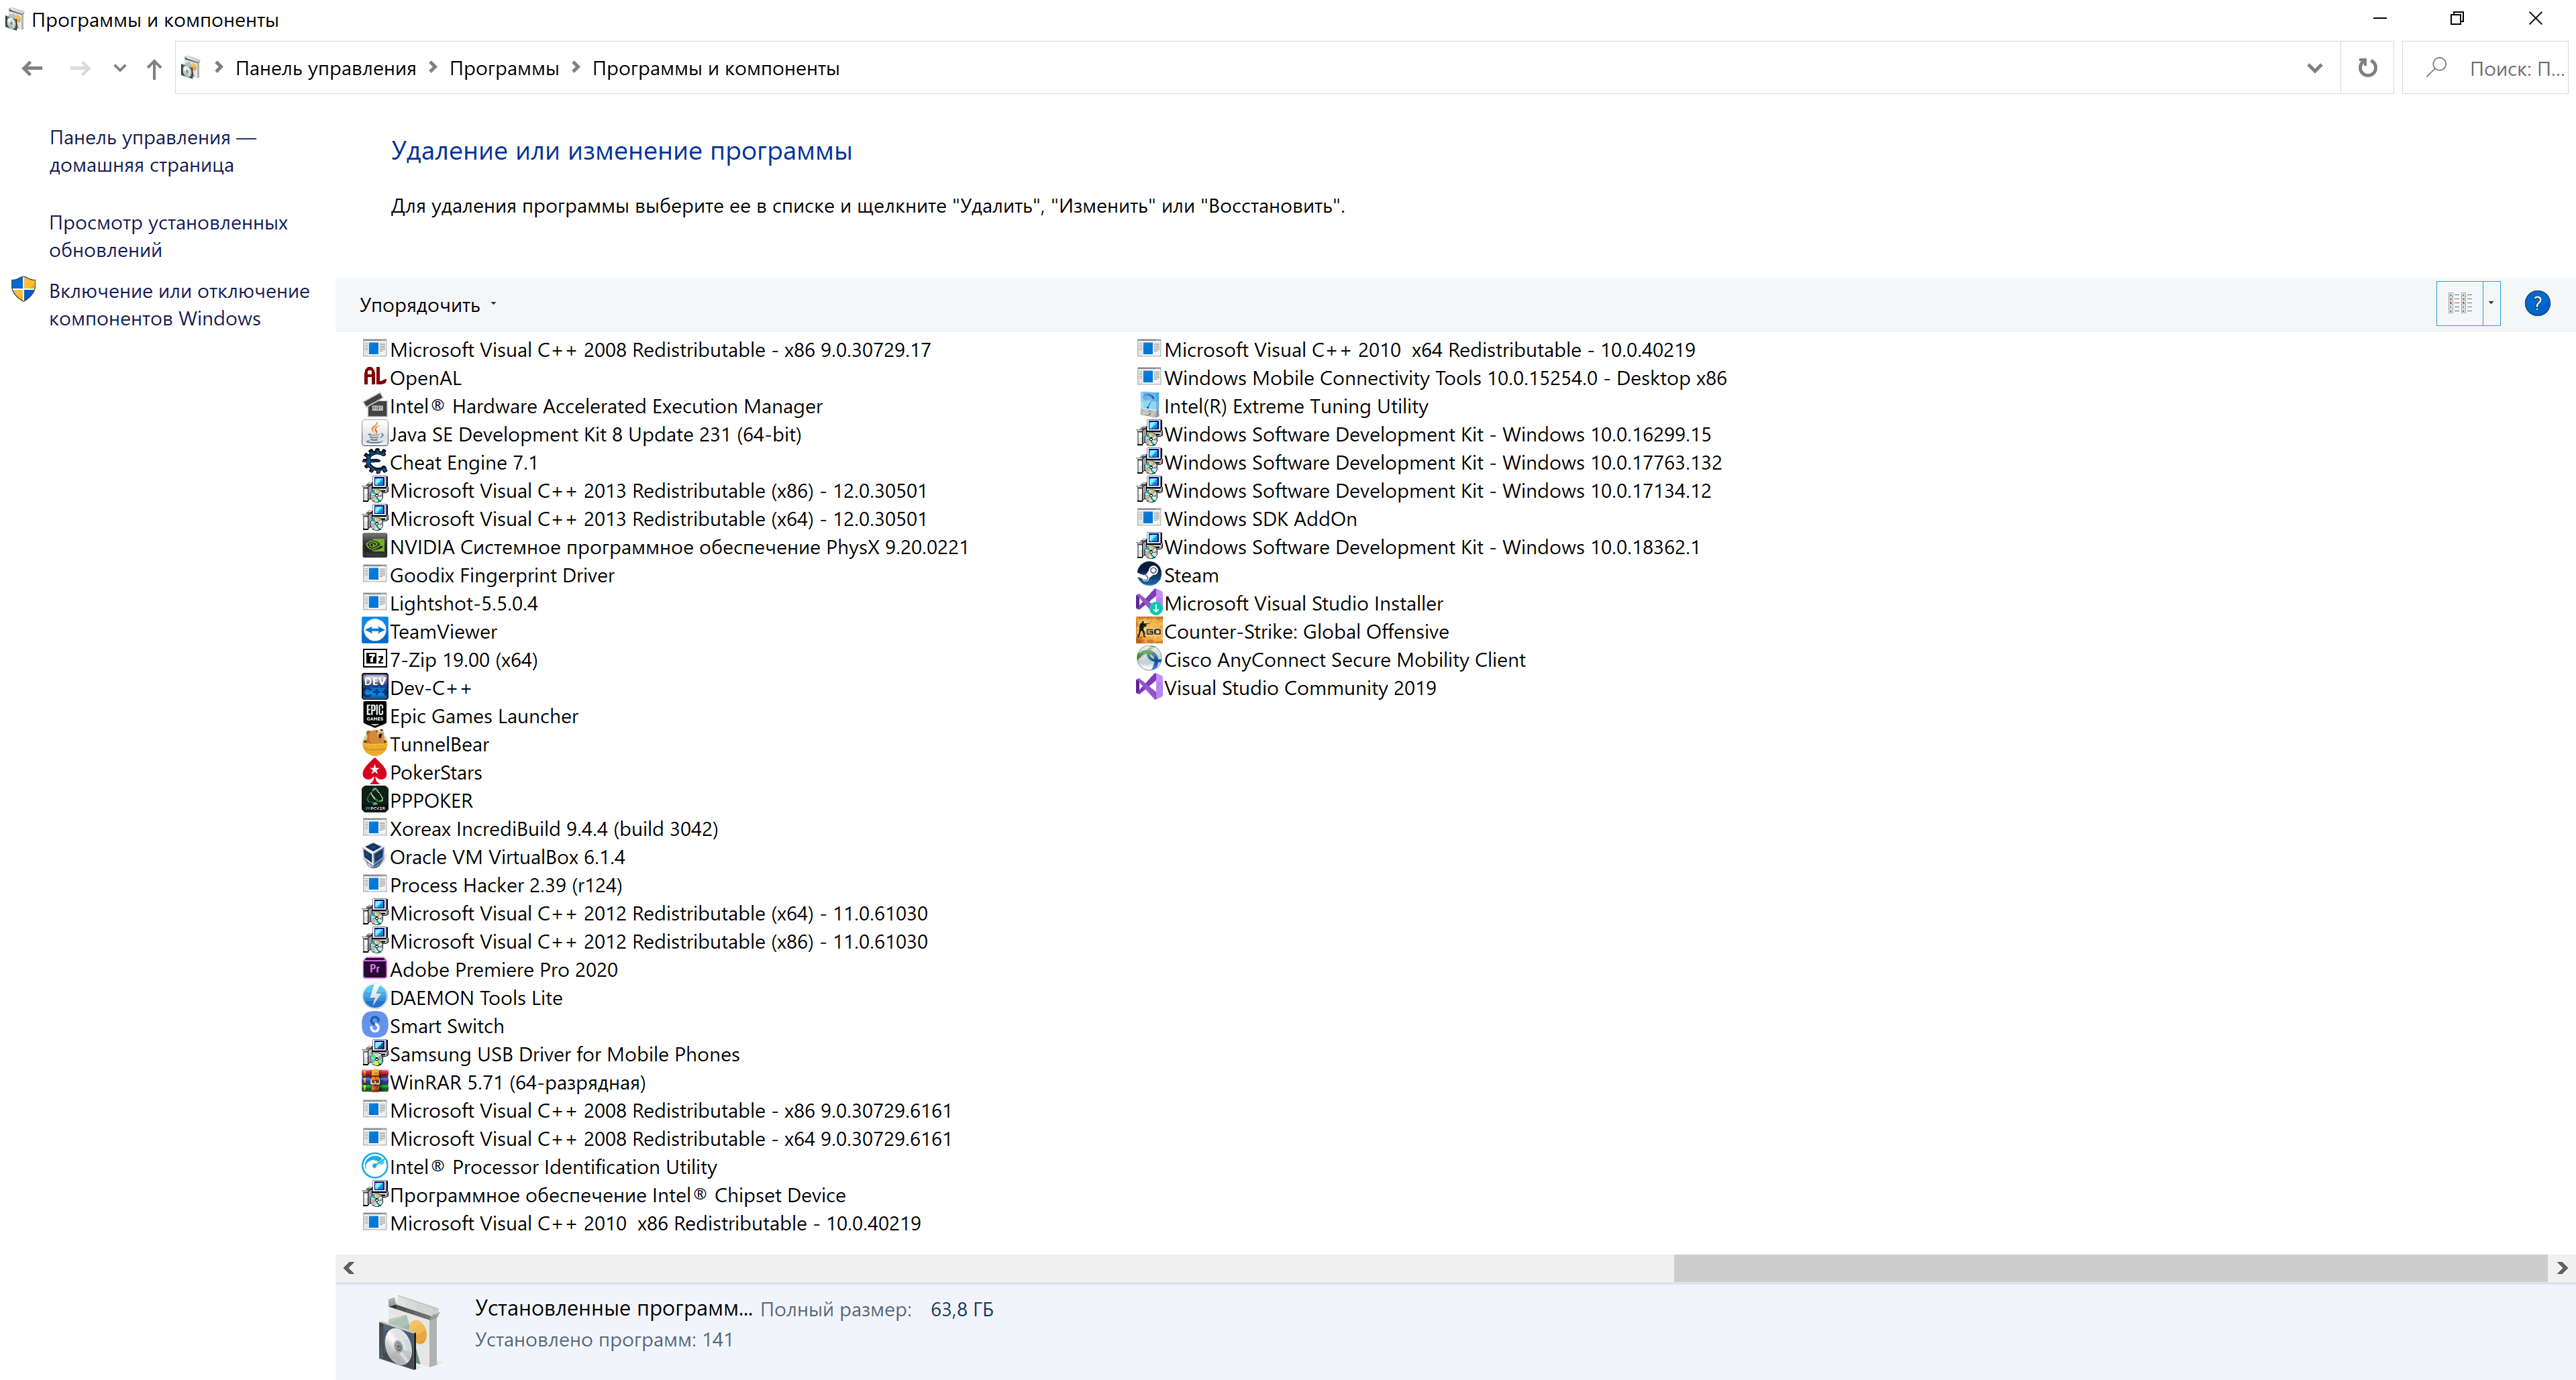Select the 7-Zip 19.00 icon
The width and height of the screenshot is (2576, 1380).
pos(374,658)
